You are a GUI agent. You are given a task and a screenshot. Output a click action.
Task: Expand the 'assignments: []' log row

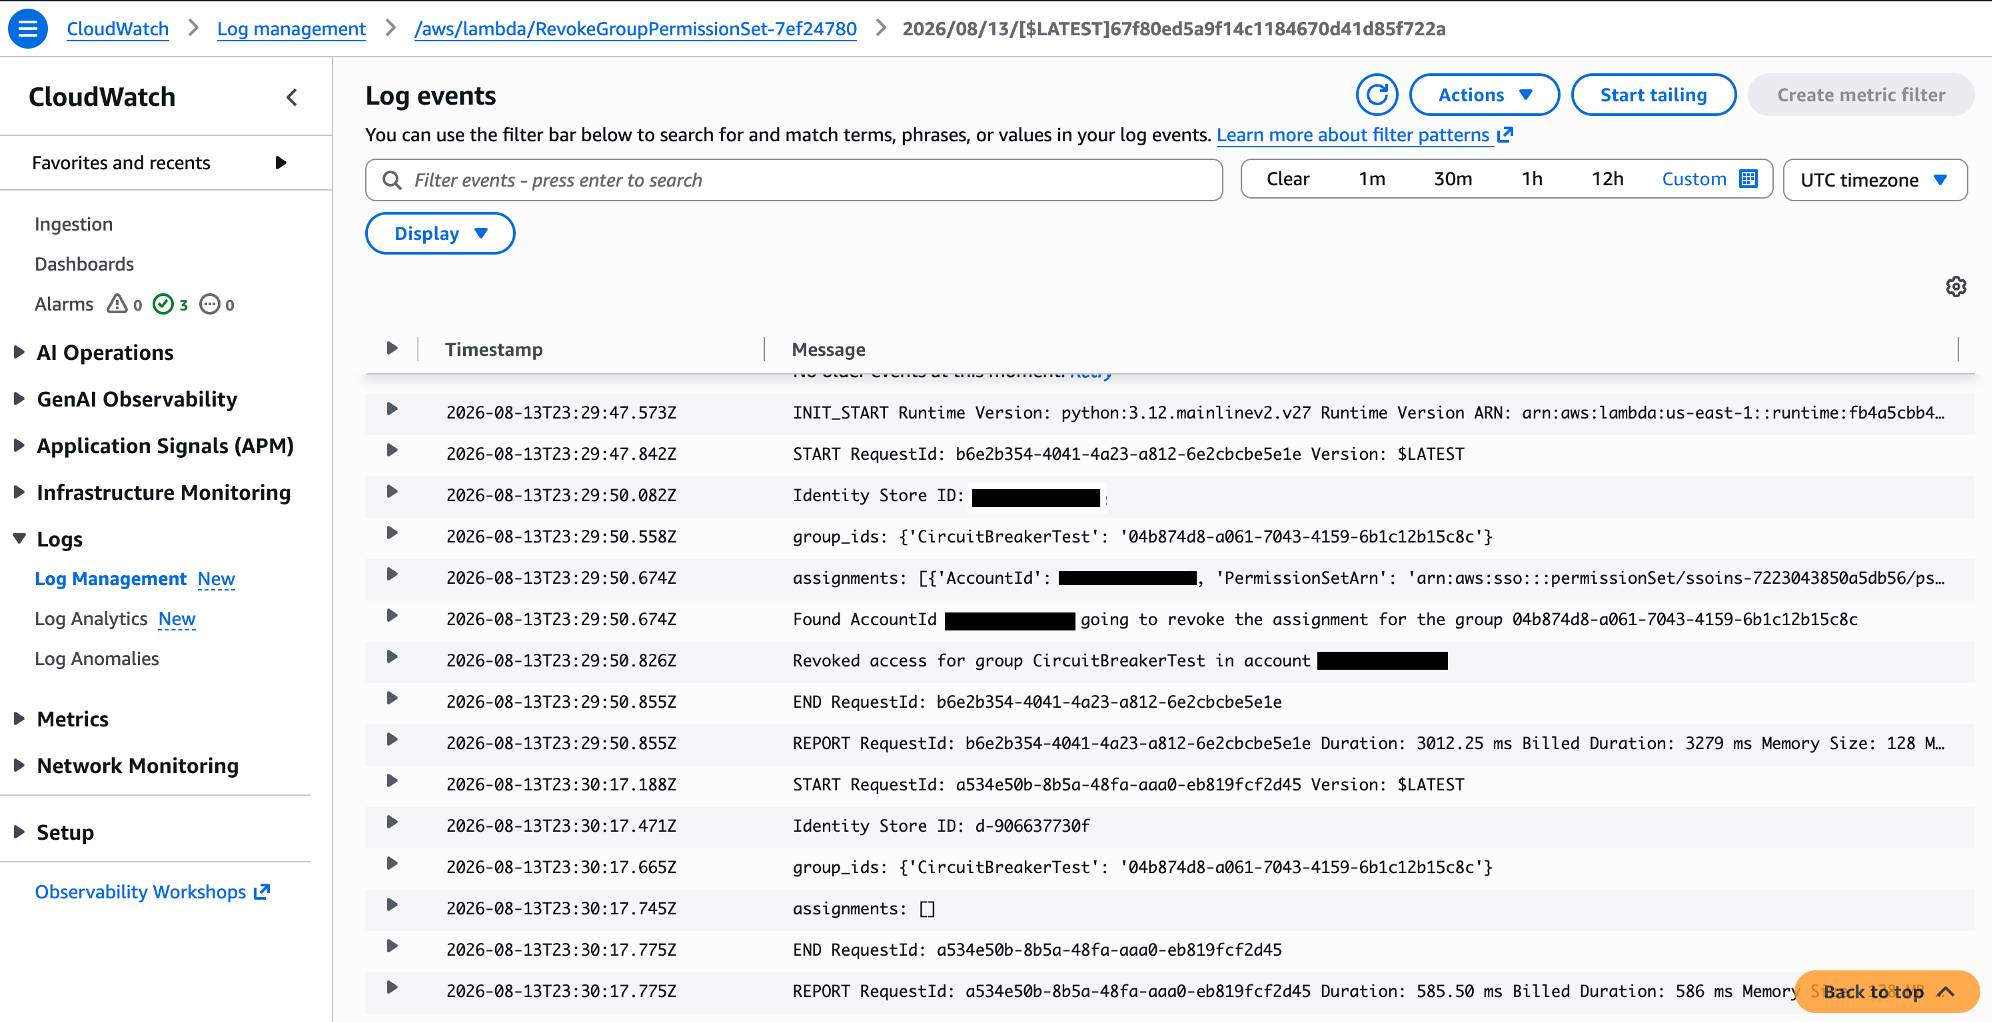pos(392,905)
